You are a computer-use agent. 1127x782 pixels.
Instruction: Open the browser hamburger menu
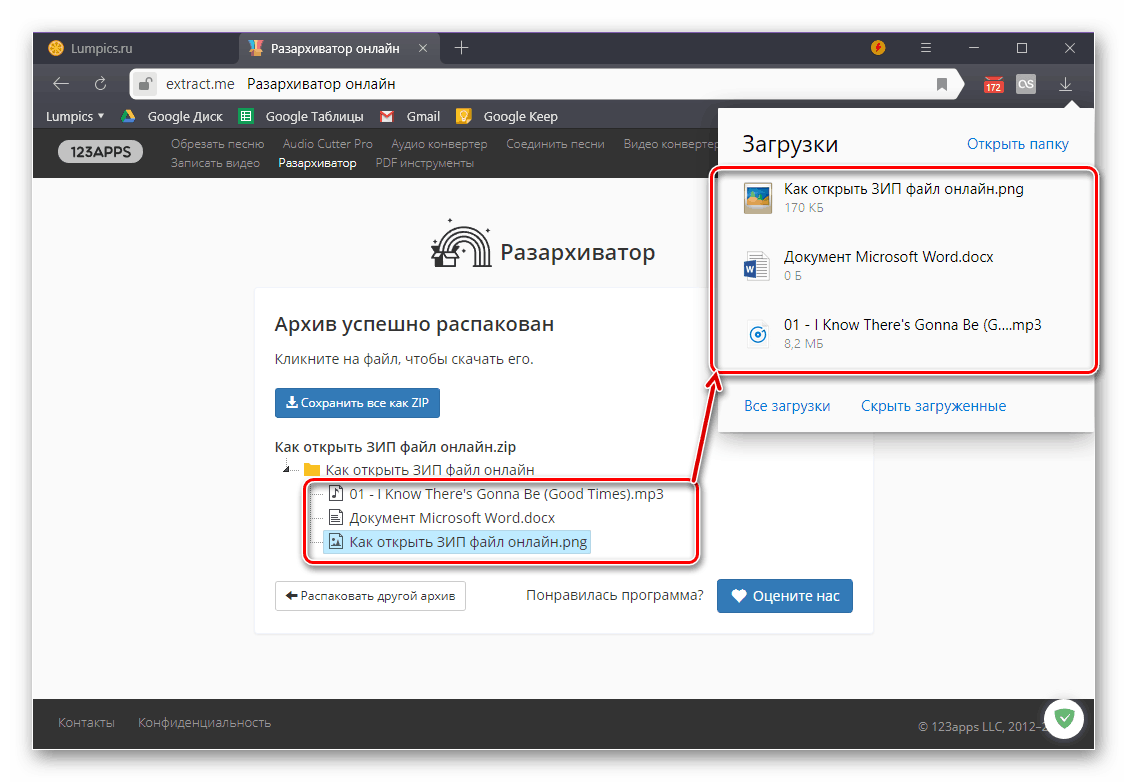[x=926, y=47]
